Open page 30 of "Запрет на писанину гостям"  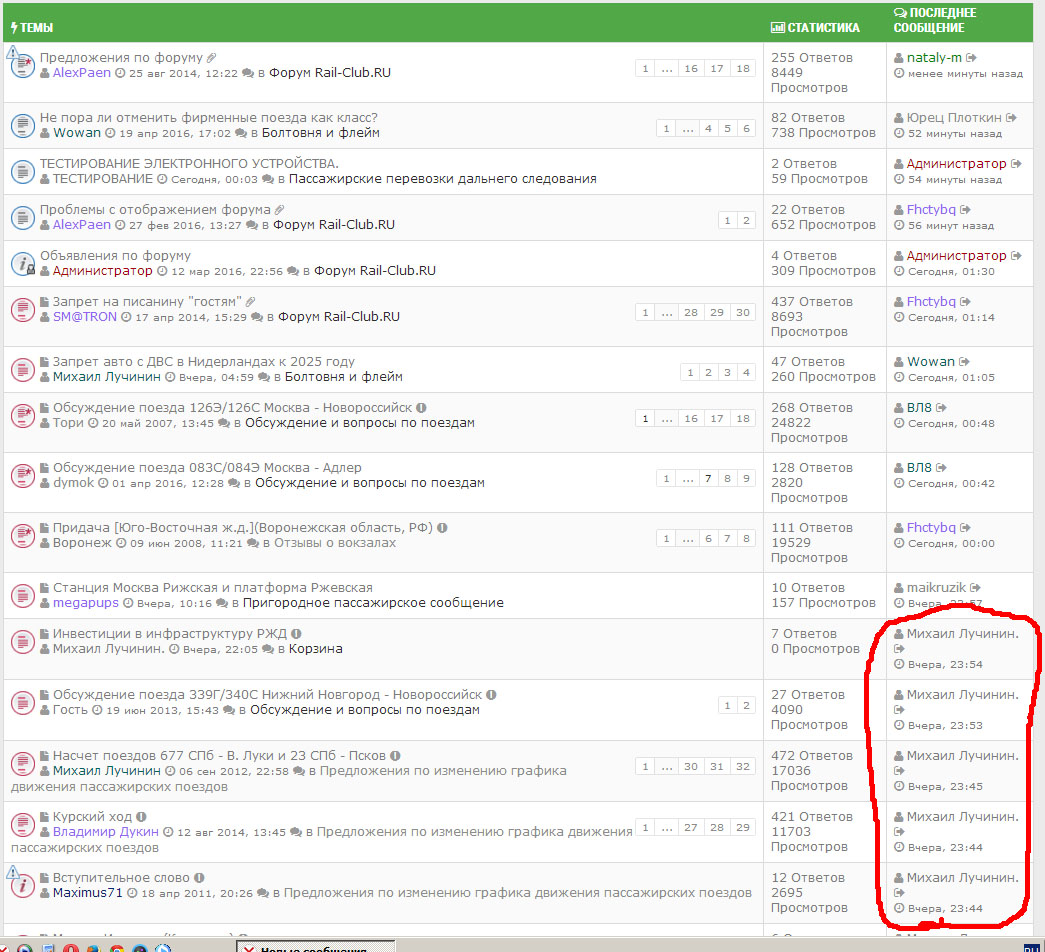742,313
